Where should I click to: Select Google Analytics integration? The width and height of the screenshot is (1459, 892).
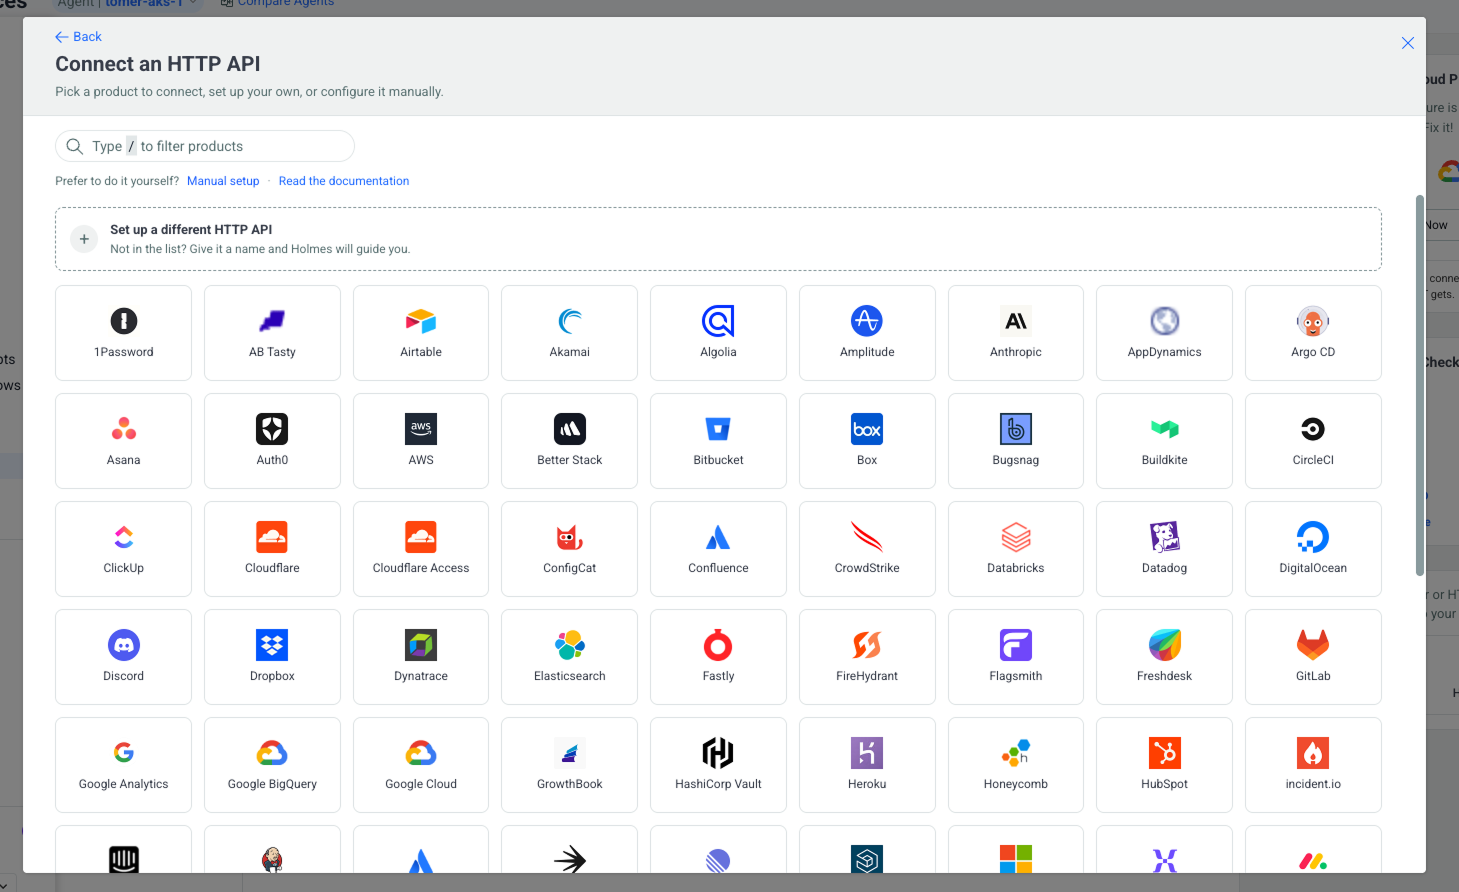pyautogui.click(x=123, y=765)
